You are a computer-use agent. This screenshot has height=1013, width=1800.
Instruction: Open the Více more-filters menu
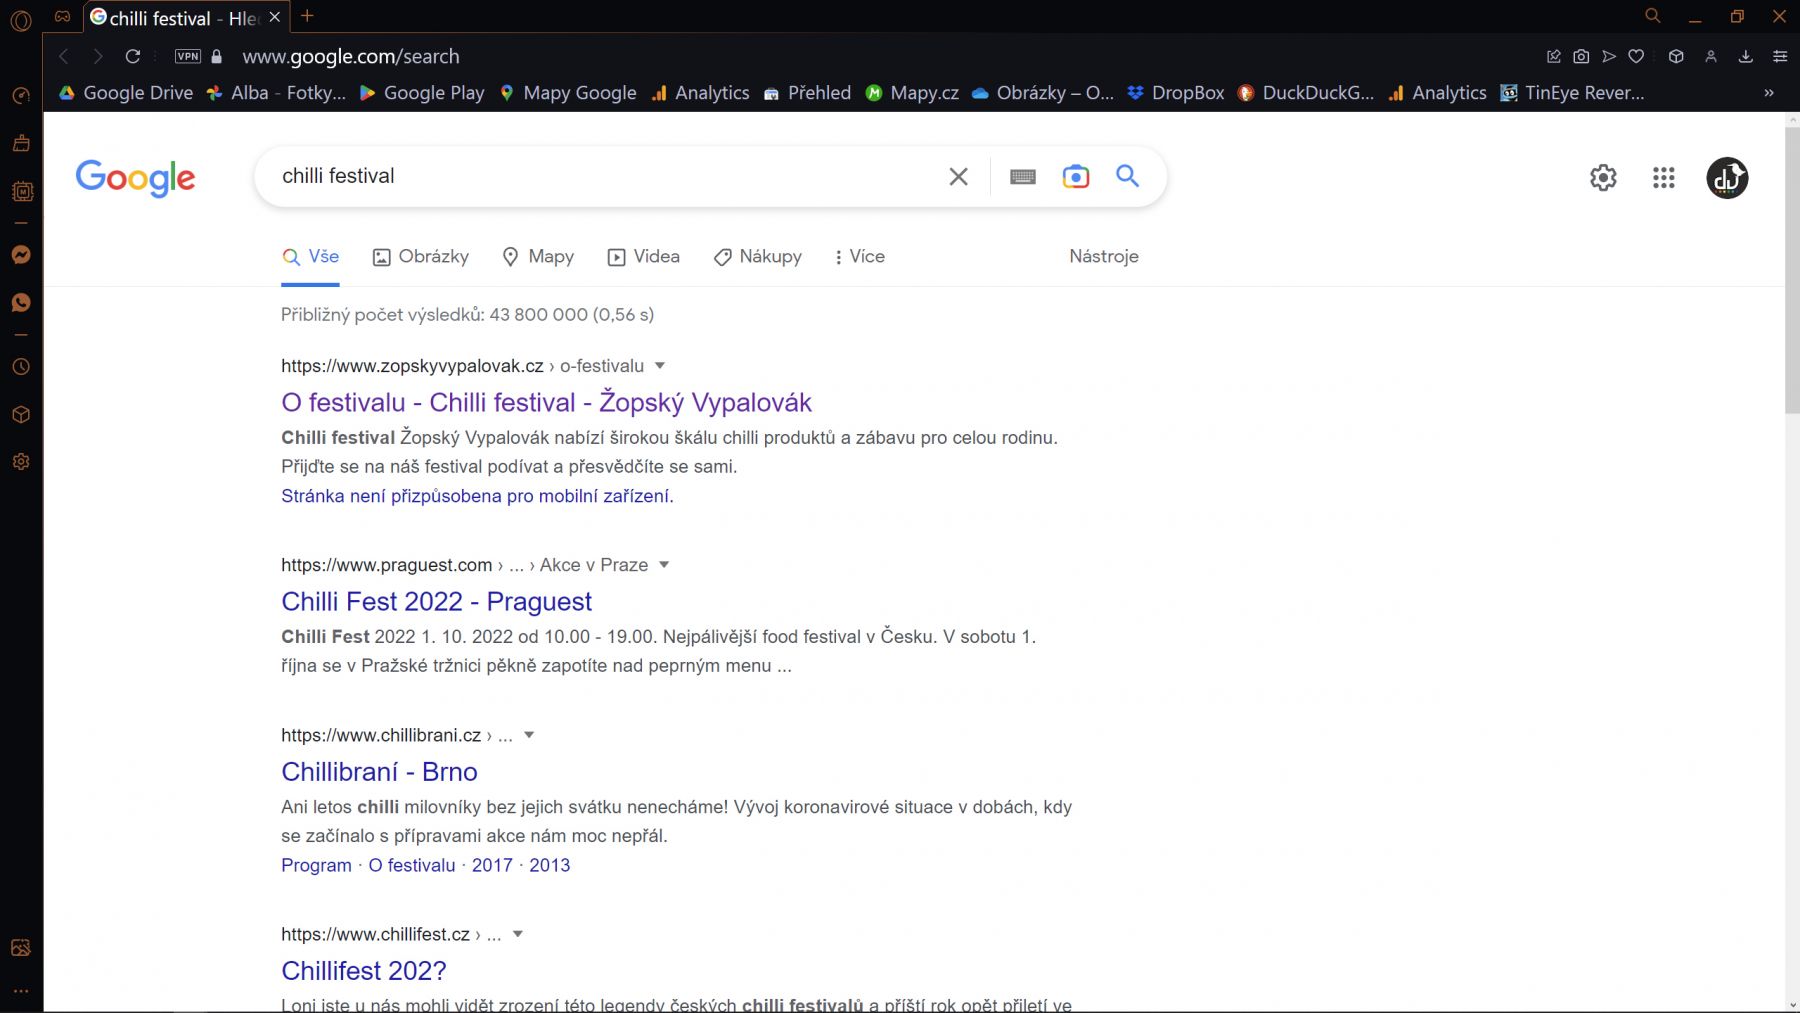[x=859, y=257]
